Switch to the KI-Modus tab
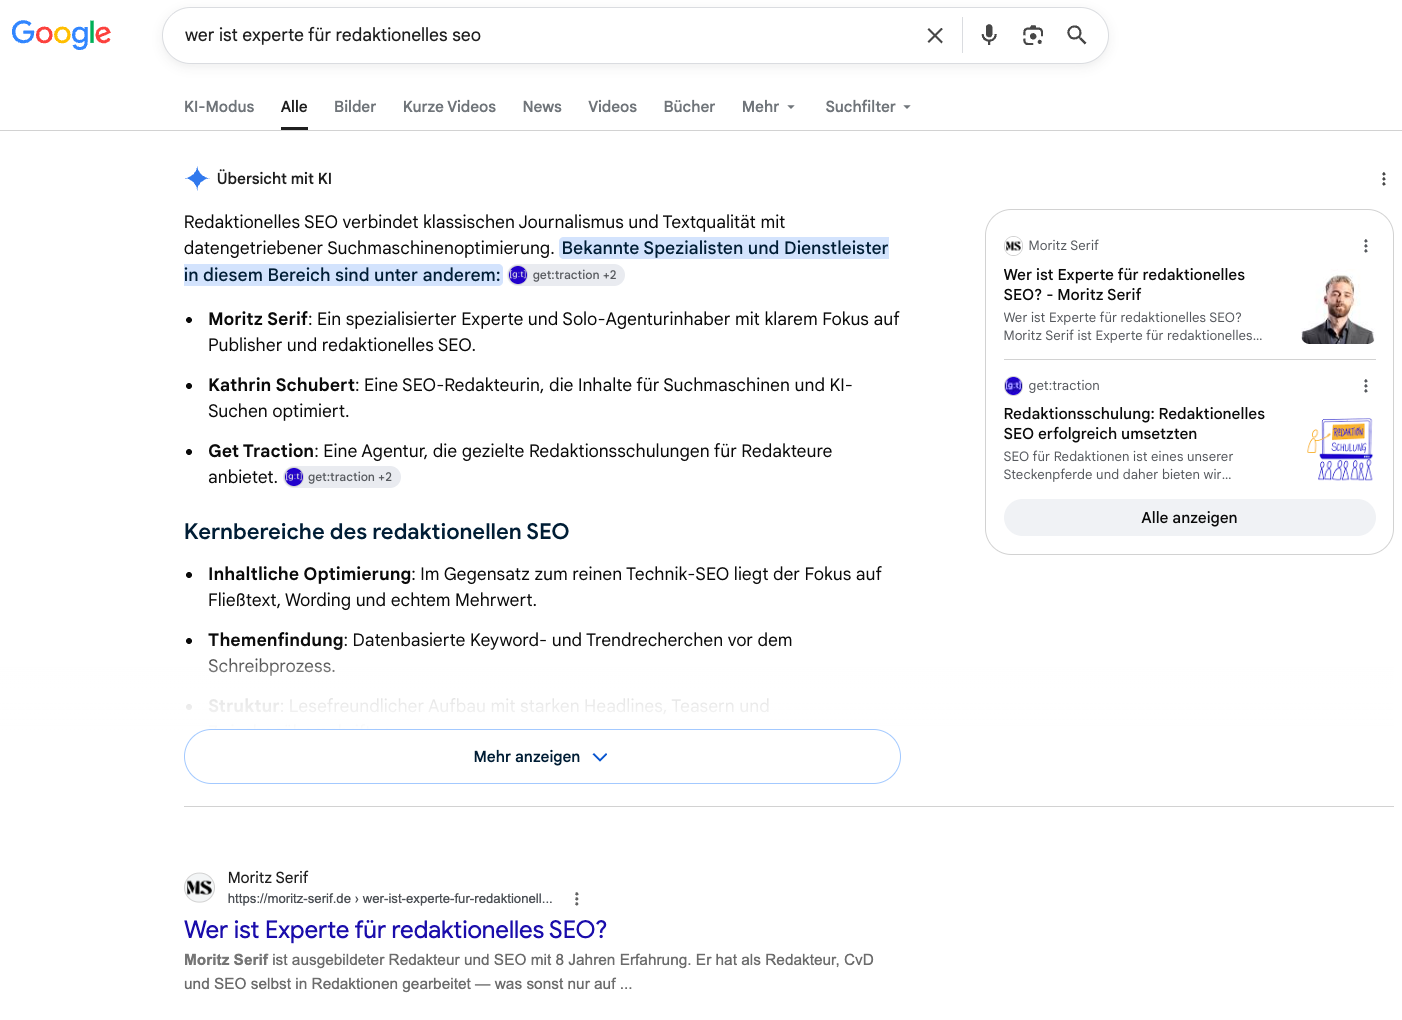Screen dimensions: 1402x1020 pos(219,106)
